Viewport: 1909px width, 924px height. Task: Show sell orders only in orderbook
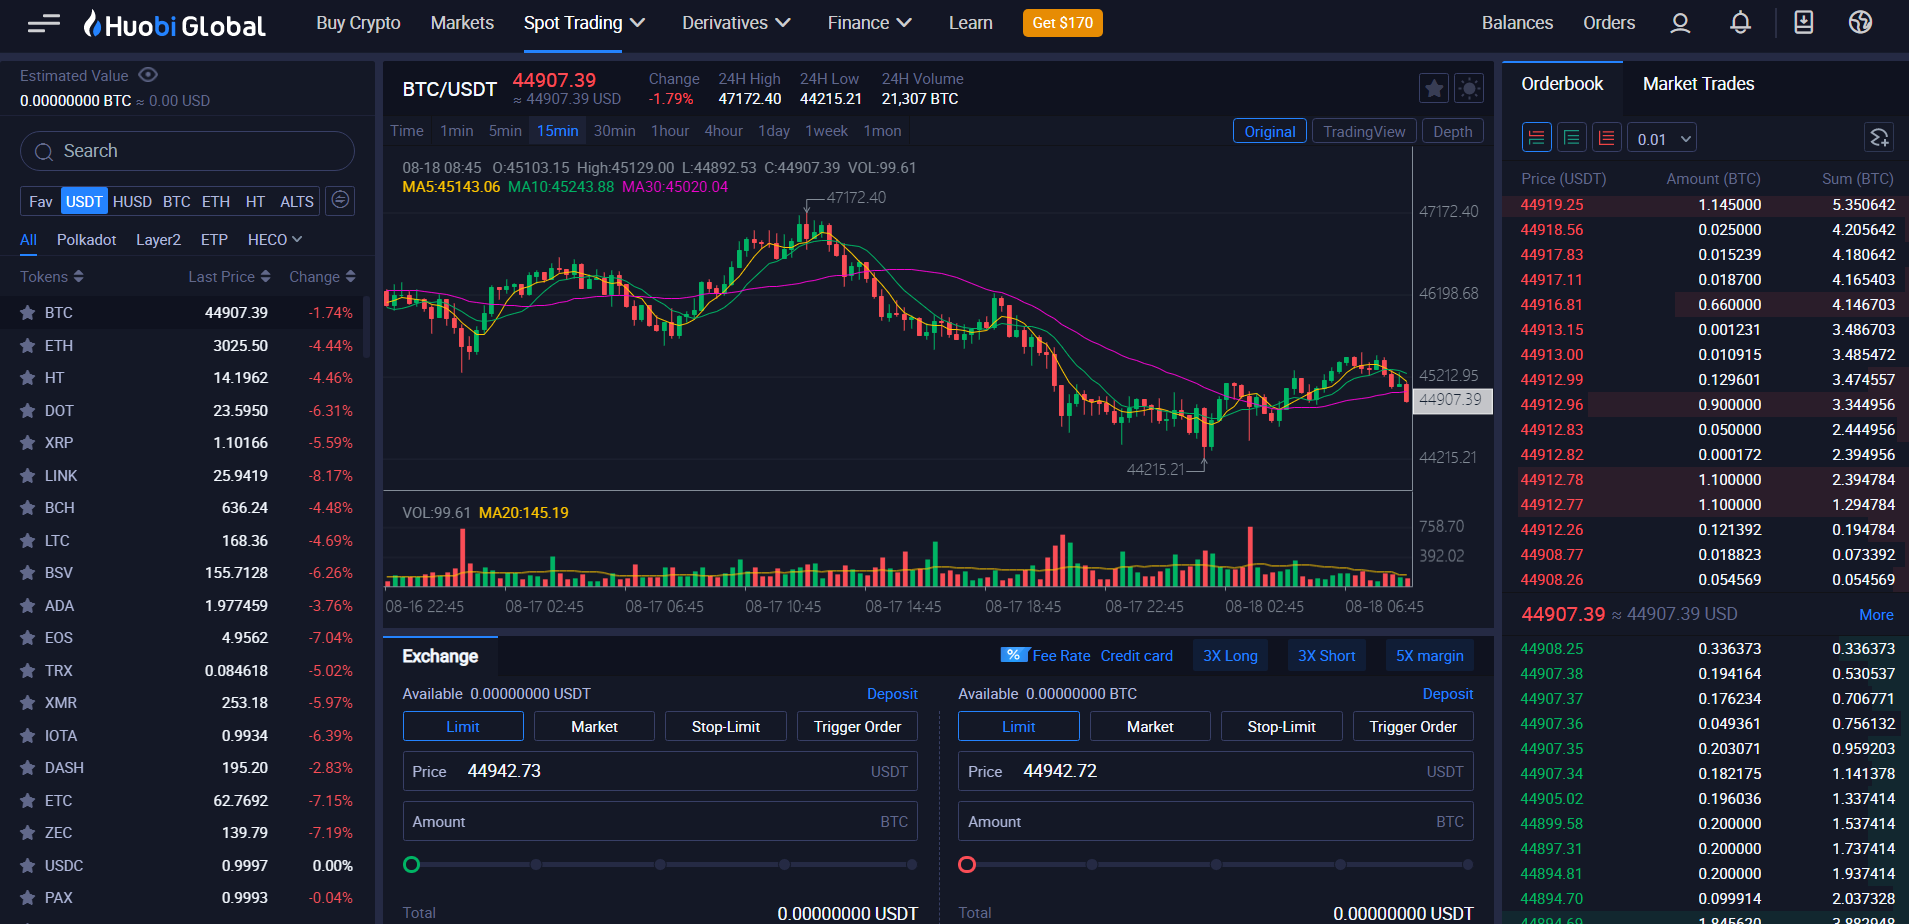click(x=1607, y=138)
